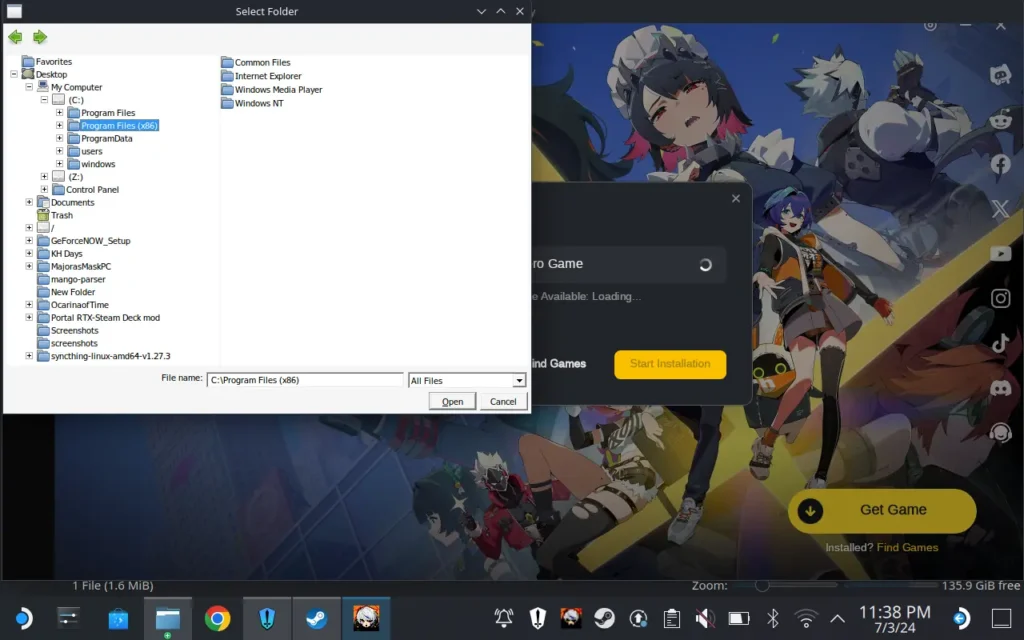
Task: Open the YouTube icon in launcher sidebar
Action: [x=1000, y=253]
